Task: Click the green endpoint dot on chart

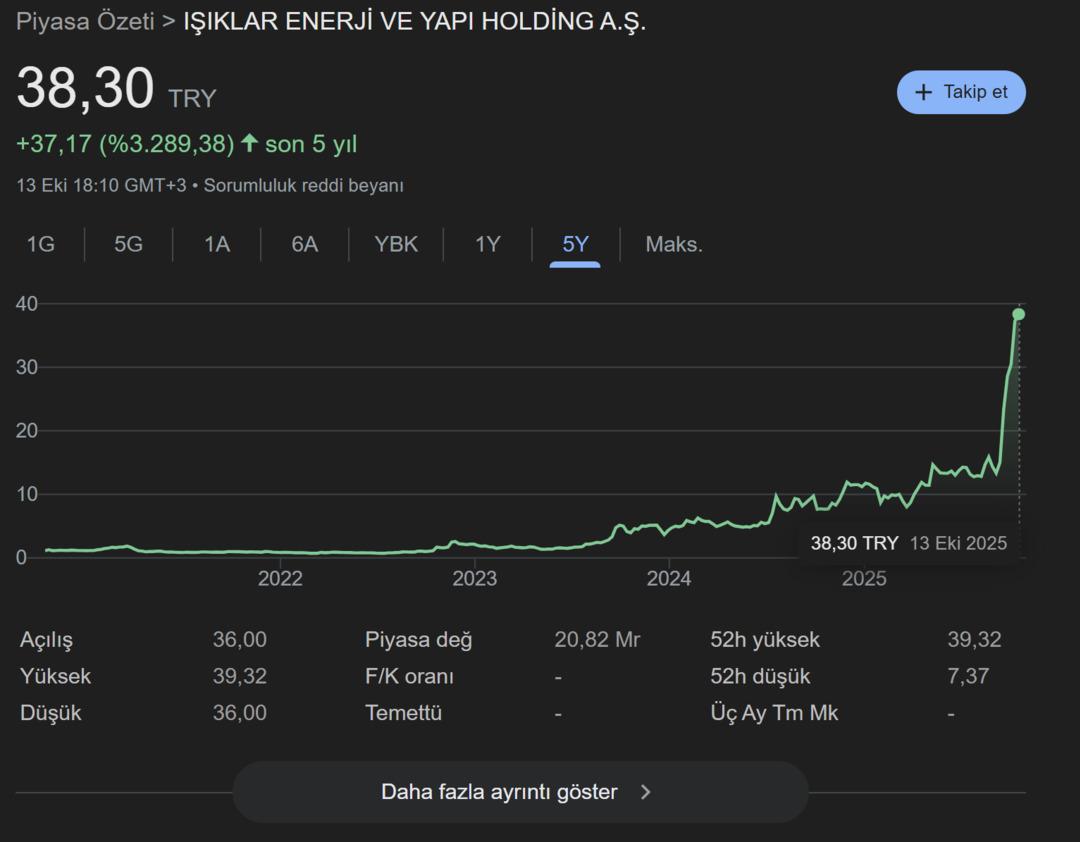Action: (1018, 314)
